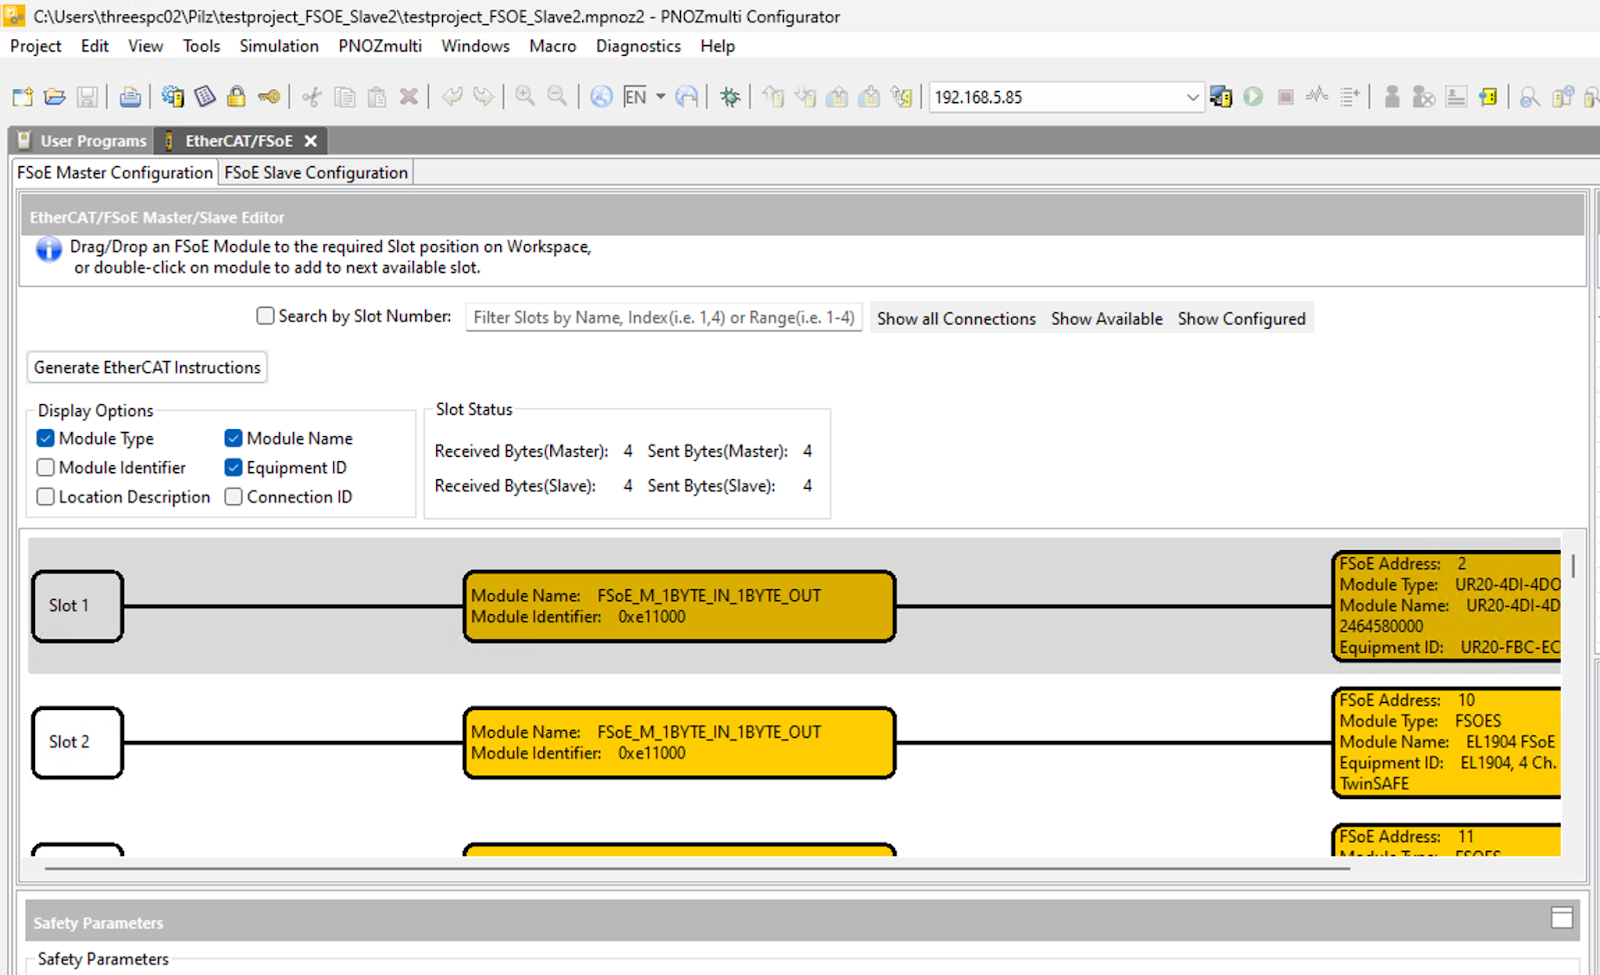Open the Tools menu
1600x975 pixels.
(201, 46)
